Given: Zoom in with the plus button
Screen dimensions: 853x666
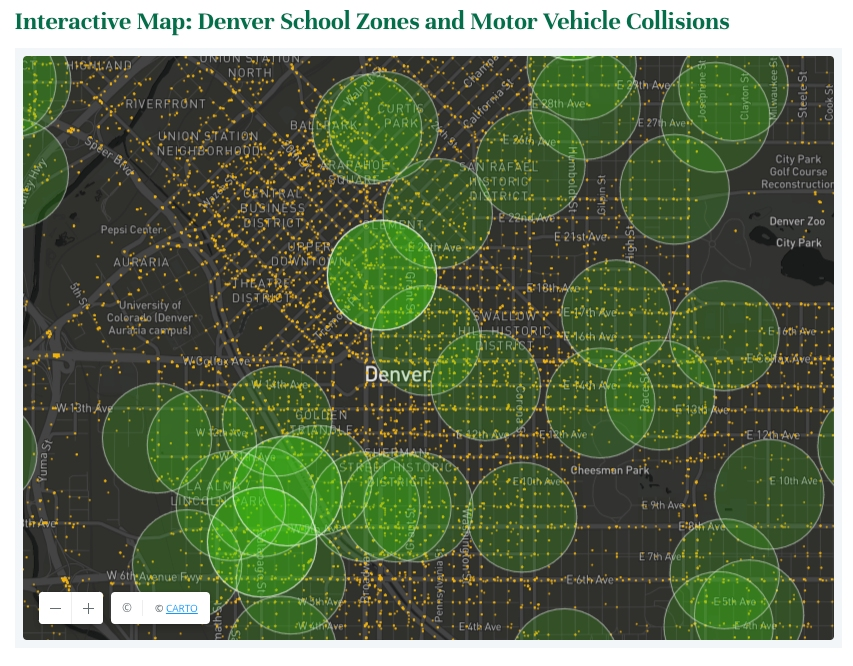Looking at the screenshot, I should point(88,608).
